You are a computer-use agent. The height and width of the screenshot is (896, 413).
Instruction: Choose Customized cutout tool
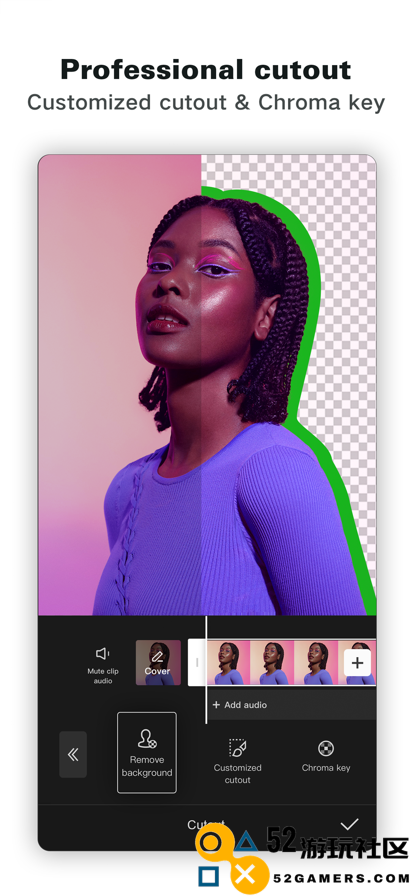pos(238,761)
